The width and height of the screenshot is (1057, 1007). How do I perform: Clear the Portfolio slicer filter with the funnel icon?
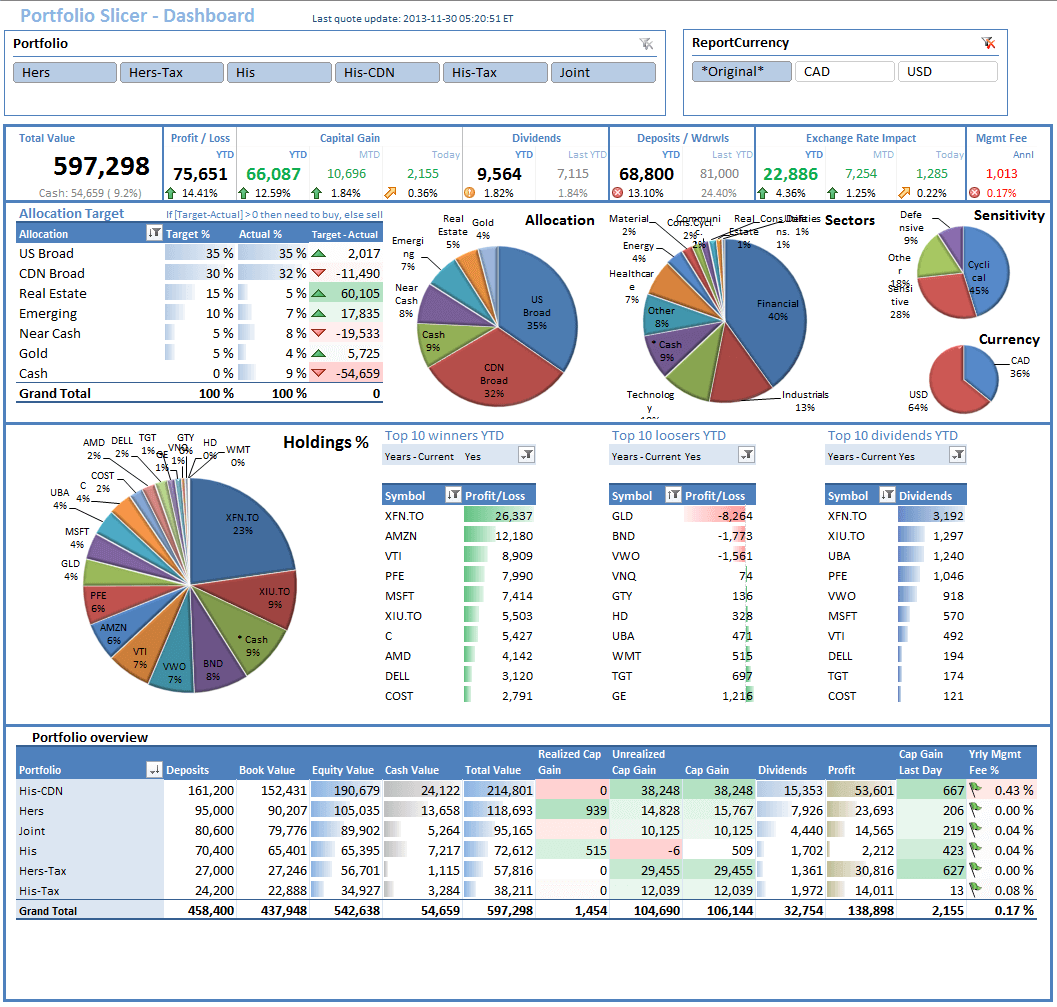click(647, 44)
